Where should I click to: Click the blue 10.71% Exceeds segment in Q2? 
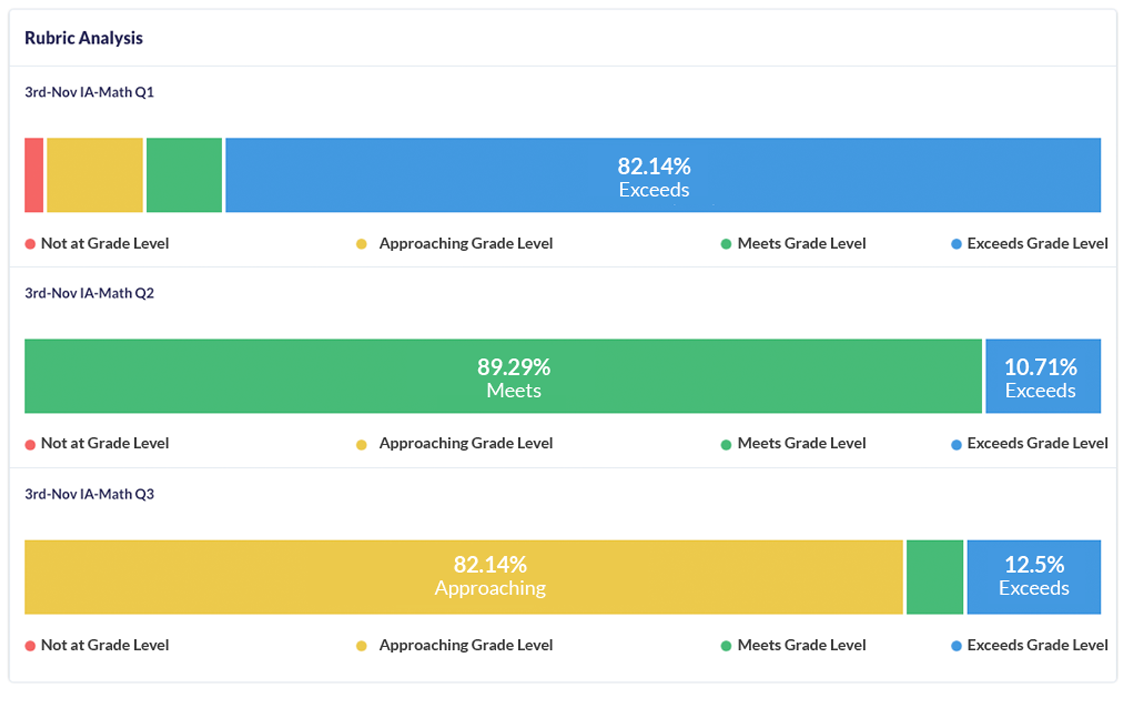click(1043, 376)
